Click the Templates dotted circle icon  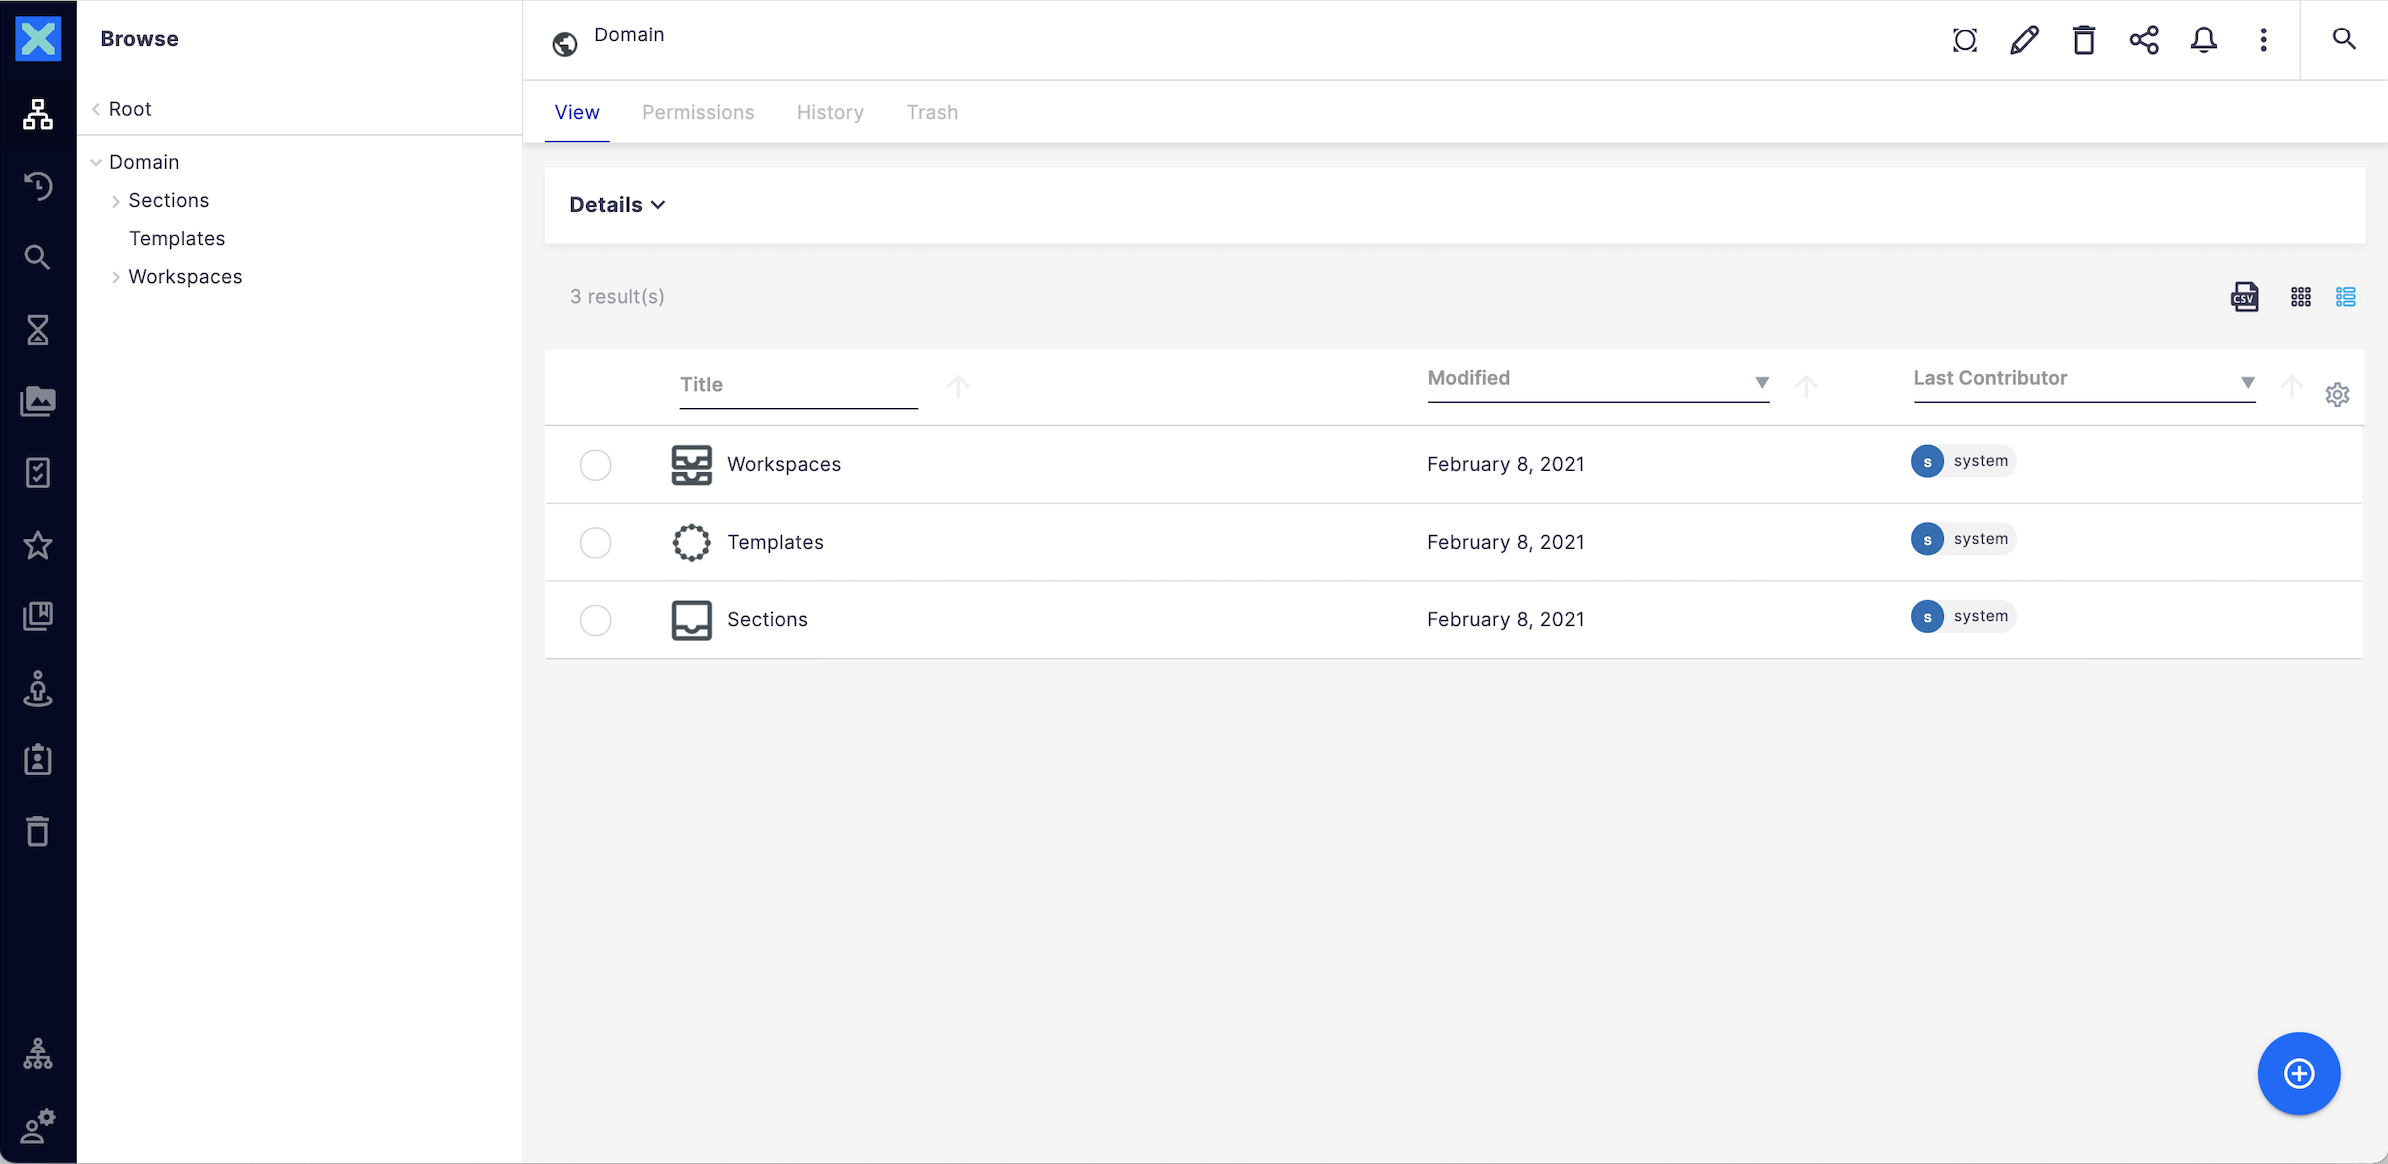692,543
